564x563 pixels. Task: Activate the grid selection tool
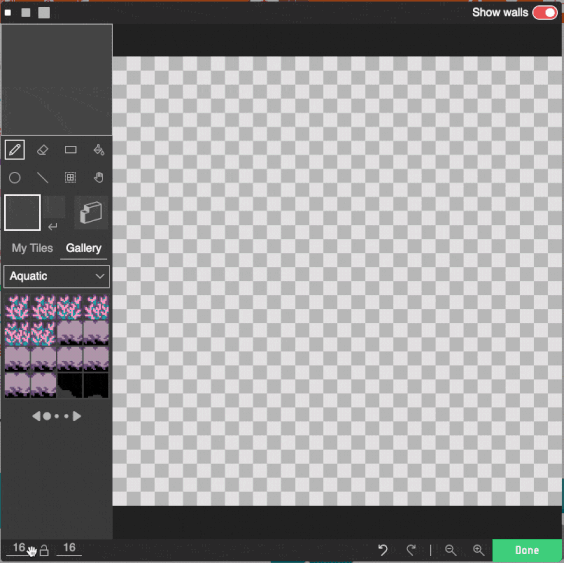point(70,177)
